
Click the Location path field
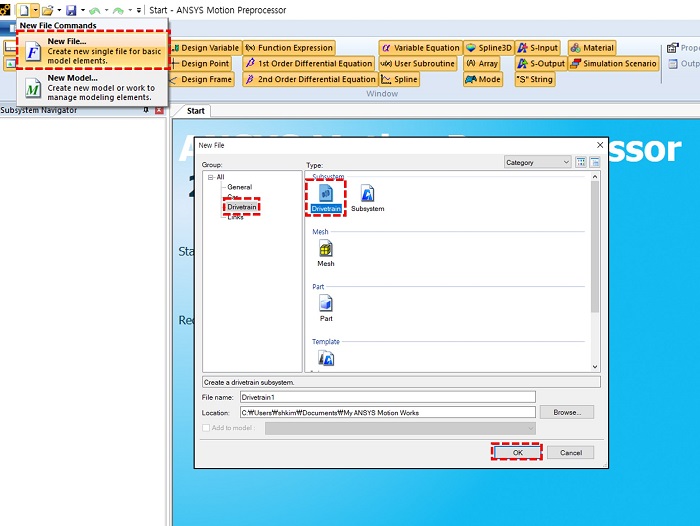(x=388, y=413)
